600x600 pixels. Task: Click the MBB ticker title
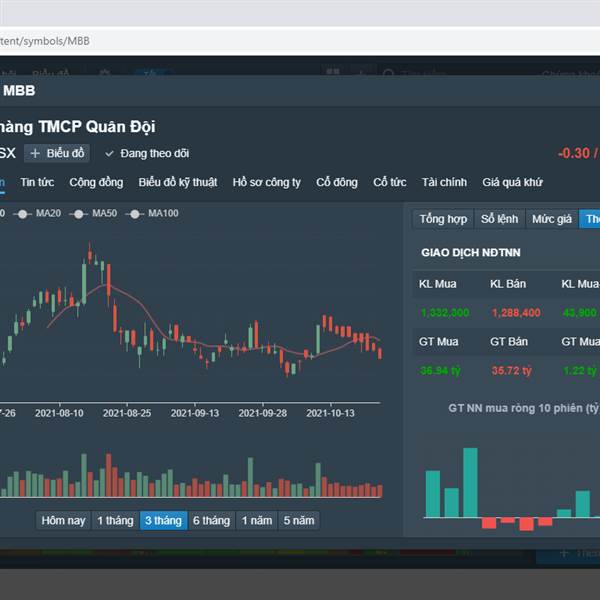tap(19, 91)
